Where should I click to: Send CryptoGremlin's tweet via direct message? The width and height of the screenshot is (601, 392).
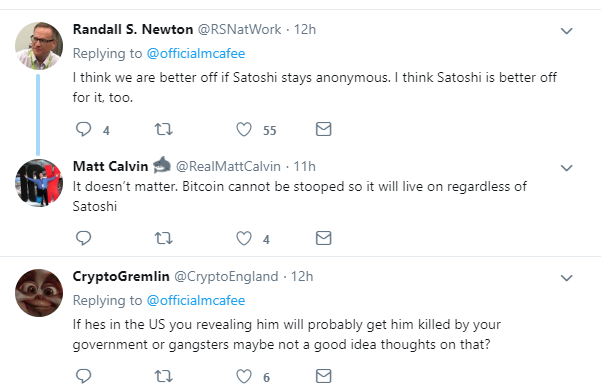click(x=323, y=376)
